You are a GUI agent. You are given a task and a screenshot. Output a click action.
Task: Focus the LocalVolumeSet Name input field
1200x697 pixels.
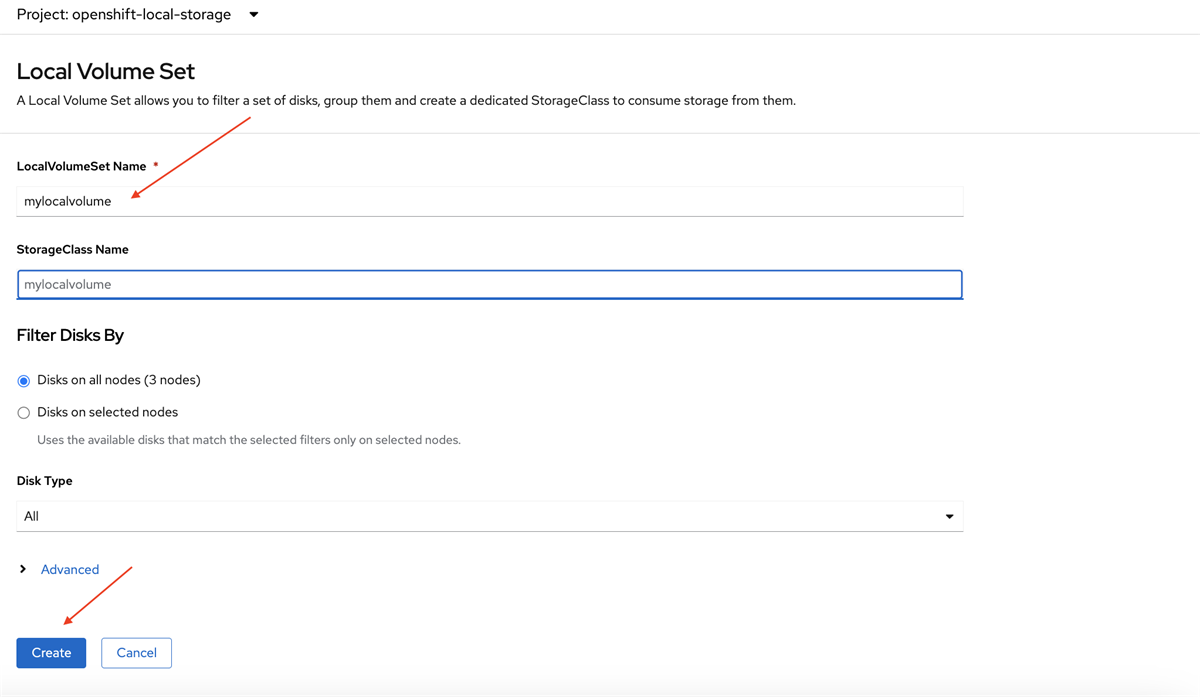tap(490, 201)
